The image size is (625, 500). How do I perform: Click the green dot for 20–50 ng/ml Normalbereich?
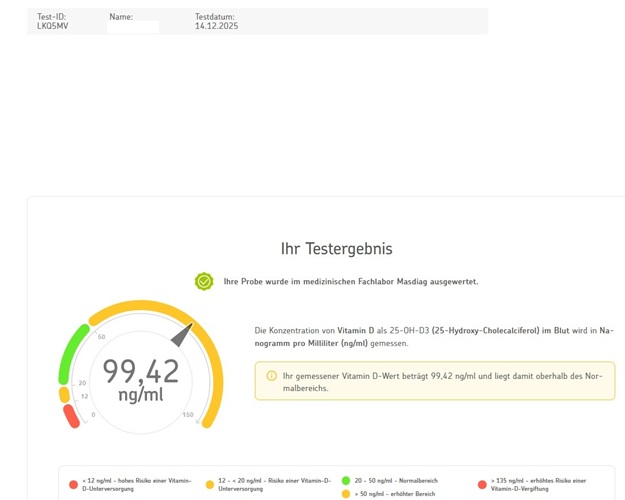point(346,481)
